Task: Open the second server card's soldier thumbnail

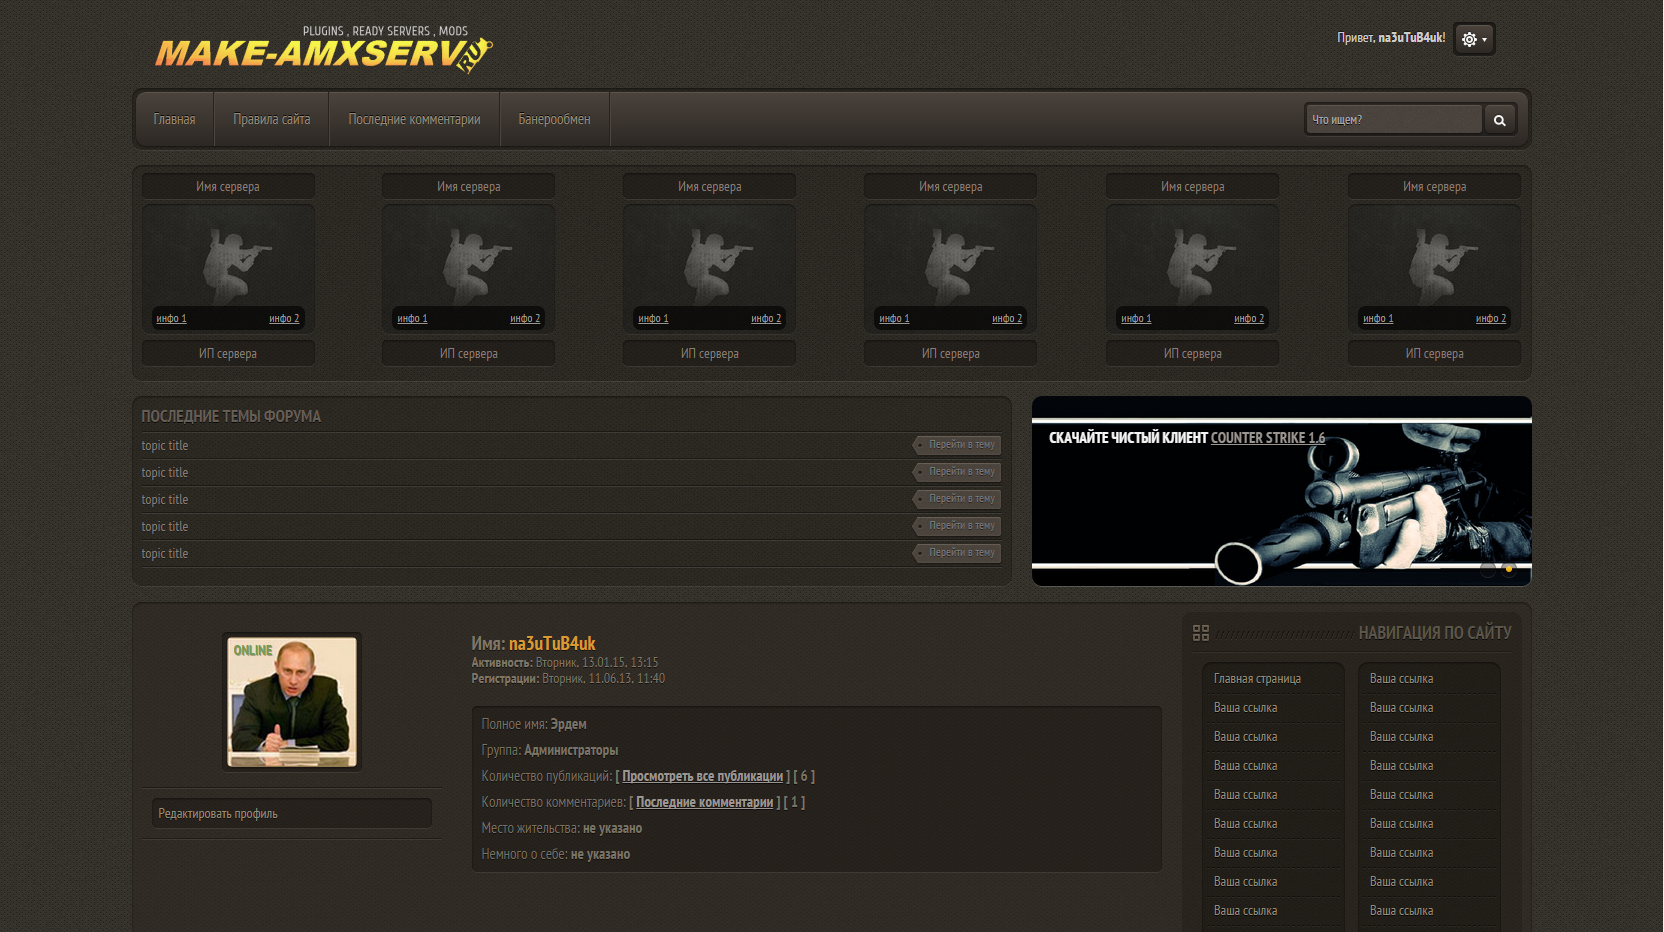Action: (x=469, y=267)
